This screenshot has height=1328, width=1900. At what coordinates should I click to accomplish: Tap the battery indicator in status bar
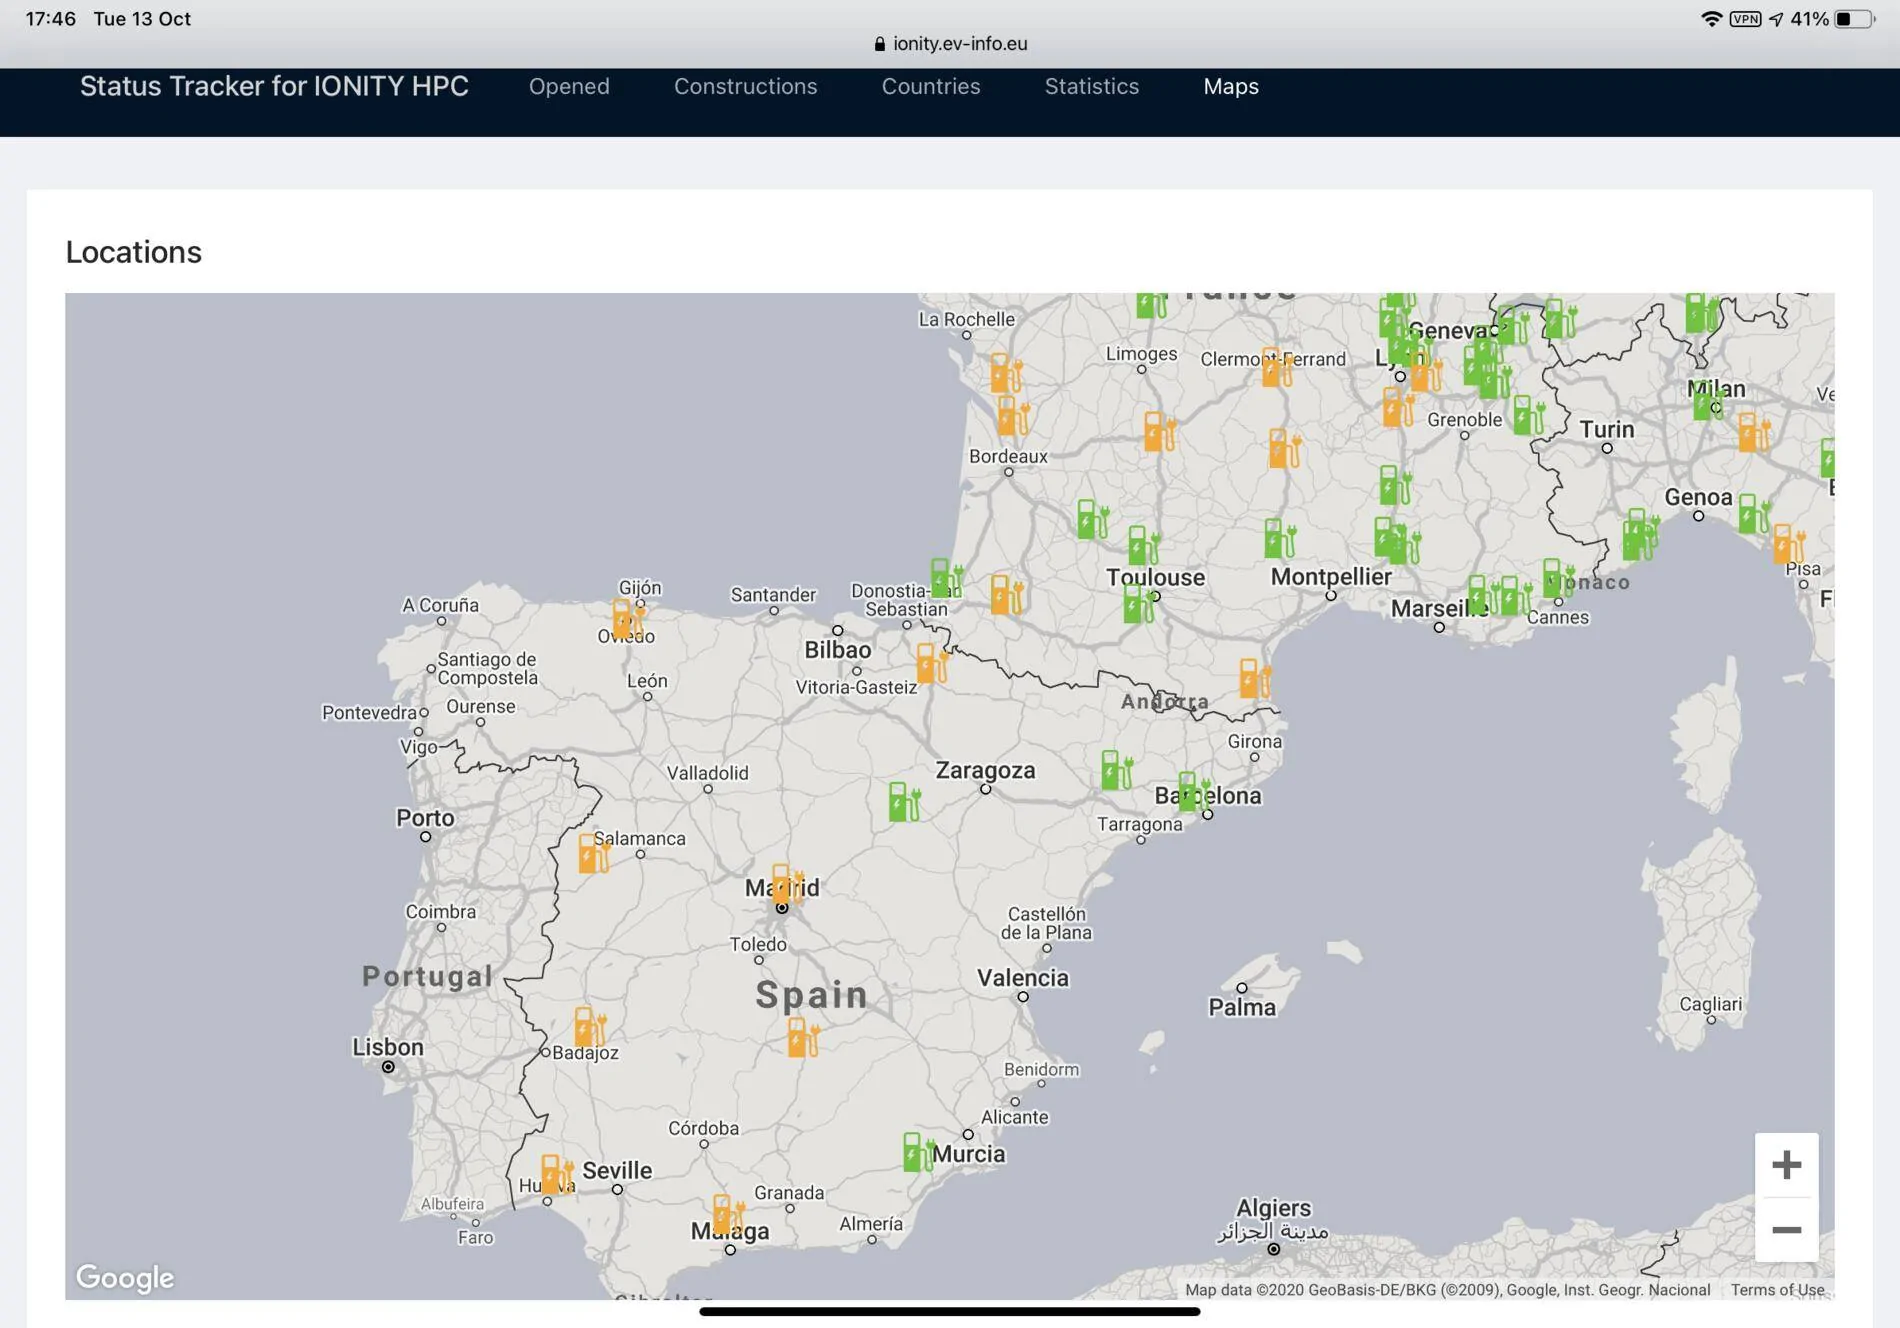[x=1855, y=19]
